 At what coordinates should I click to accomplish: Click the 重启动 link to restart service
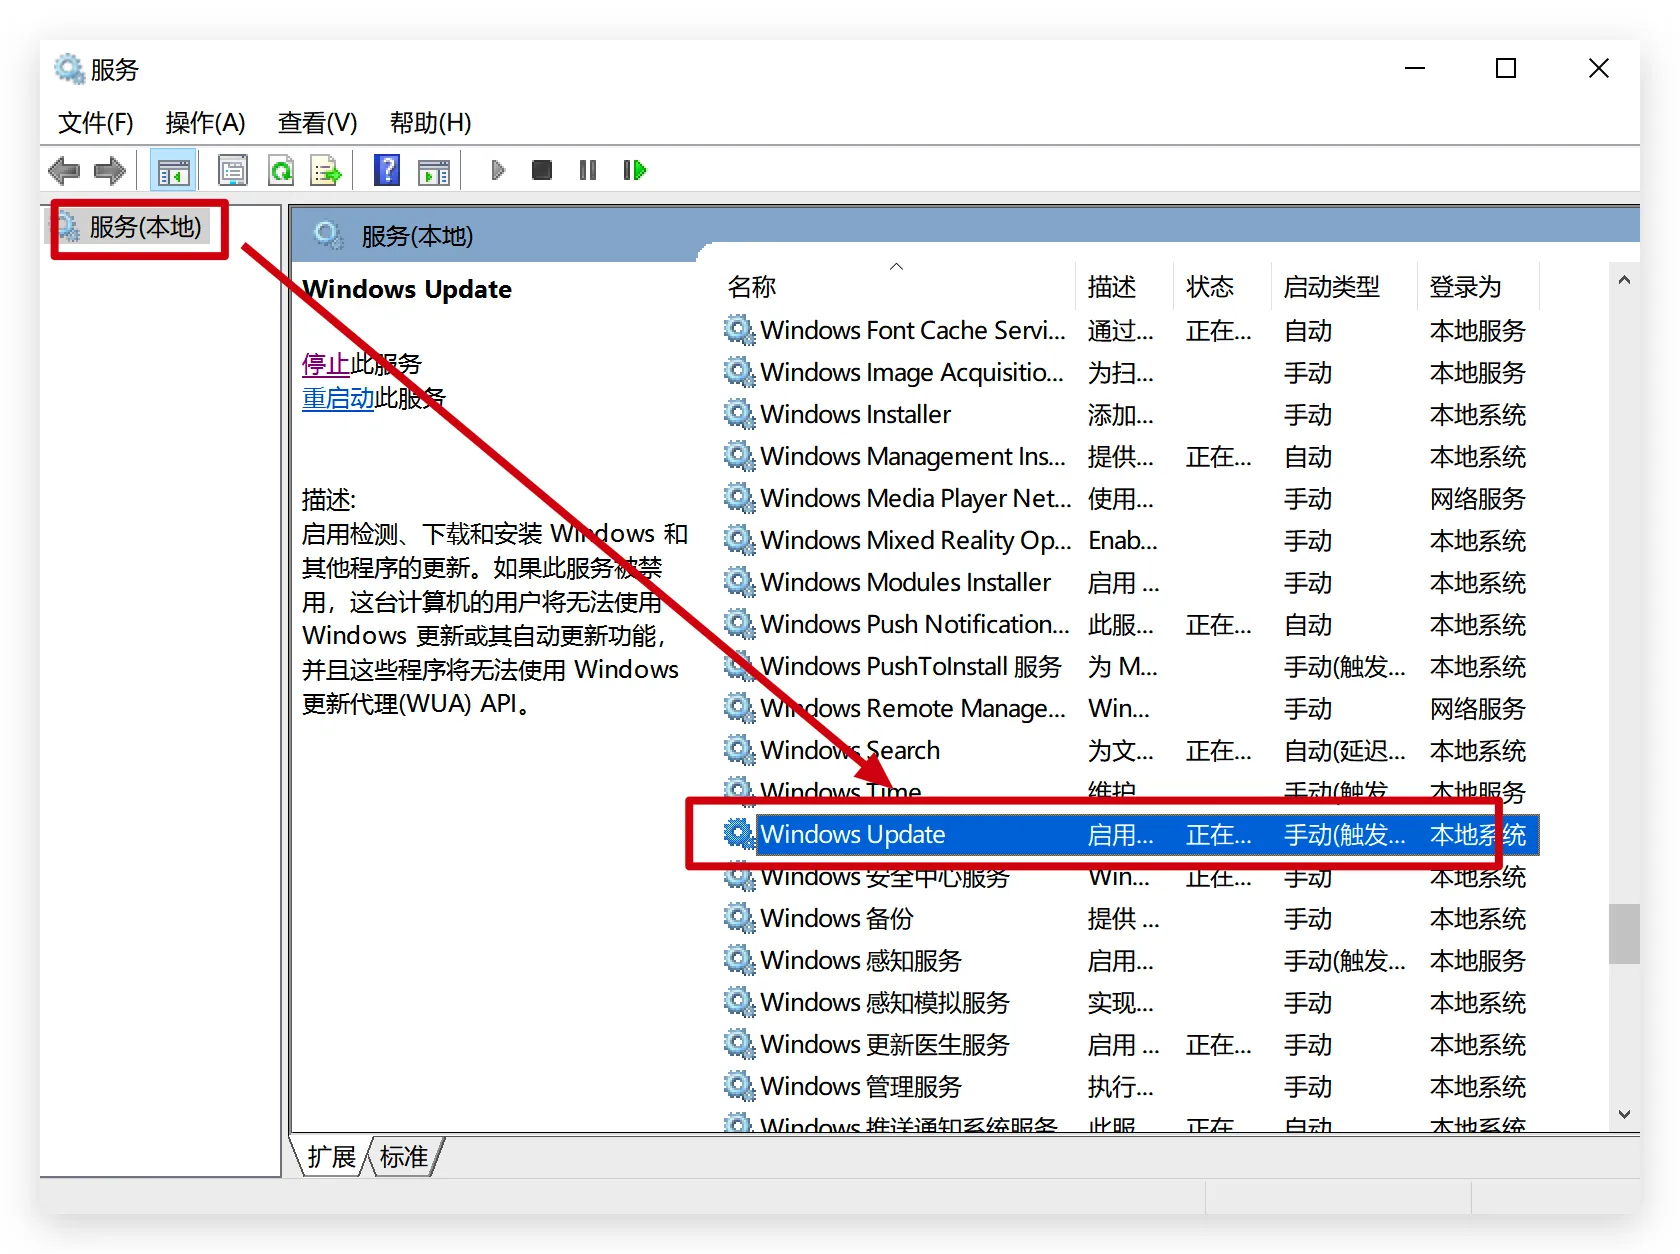[x=338, y=398]
